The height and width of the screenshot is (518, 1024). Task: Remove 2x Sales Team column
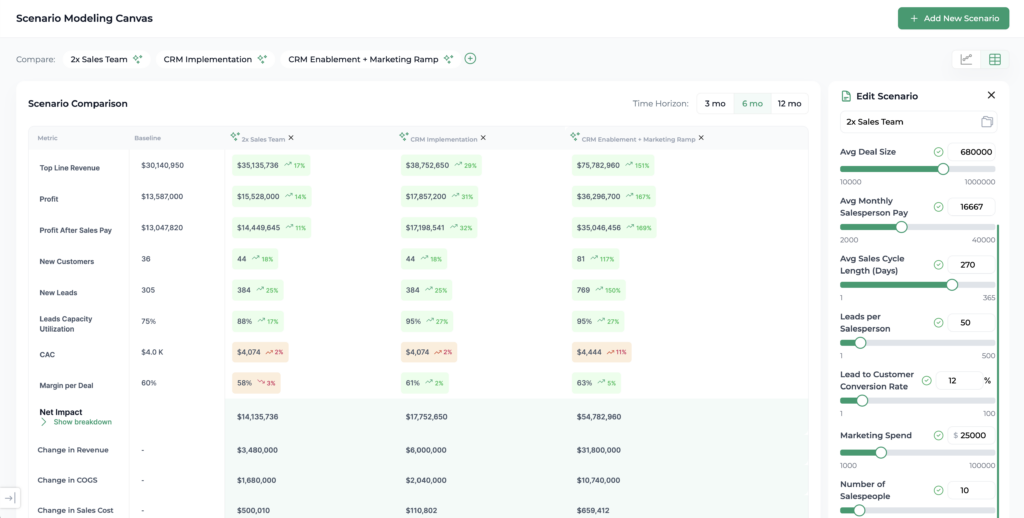point(291,138)
